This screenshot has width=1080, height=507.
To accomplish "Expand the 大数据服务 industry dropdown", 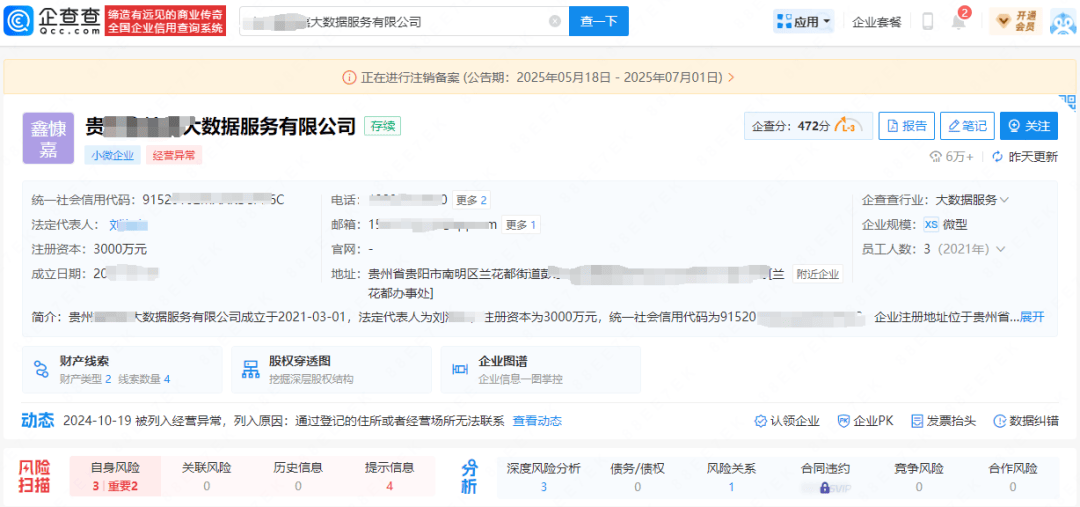I will pos(971,200).
